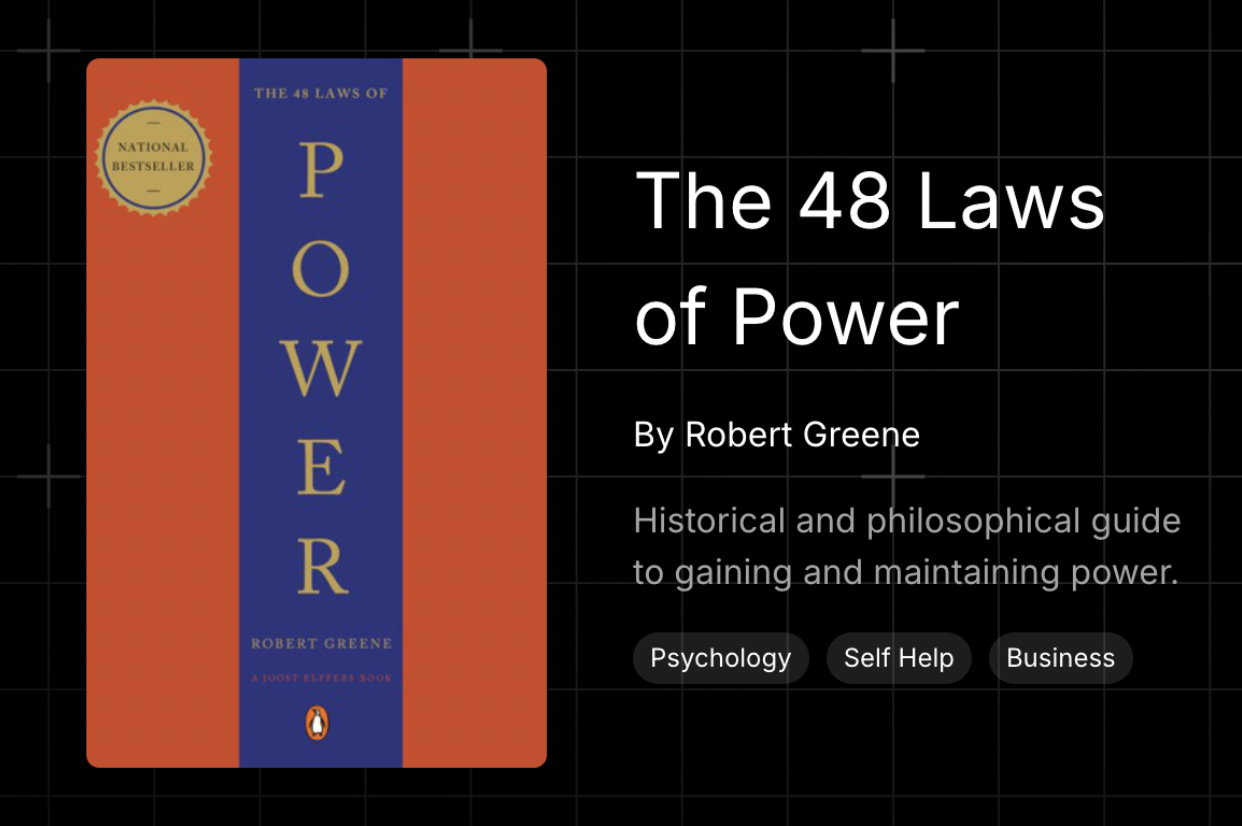Click the large gold letter P on cover

321,171
